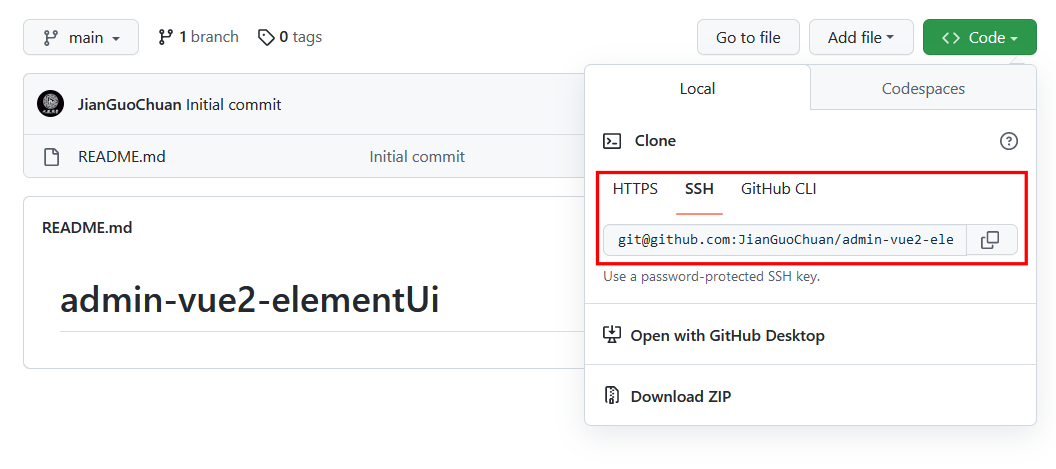
Task: Click the Go to file button
Action: point(748,37)
